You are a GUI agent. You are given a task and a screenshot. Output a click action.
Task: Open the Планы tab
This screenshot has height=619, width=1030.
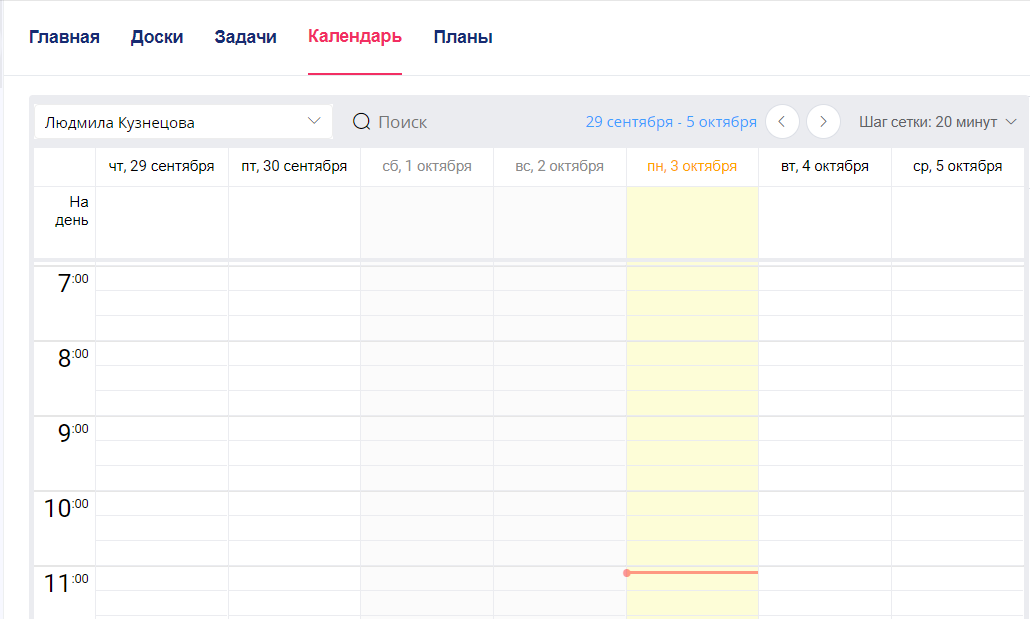pos(463,37)
